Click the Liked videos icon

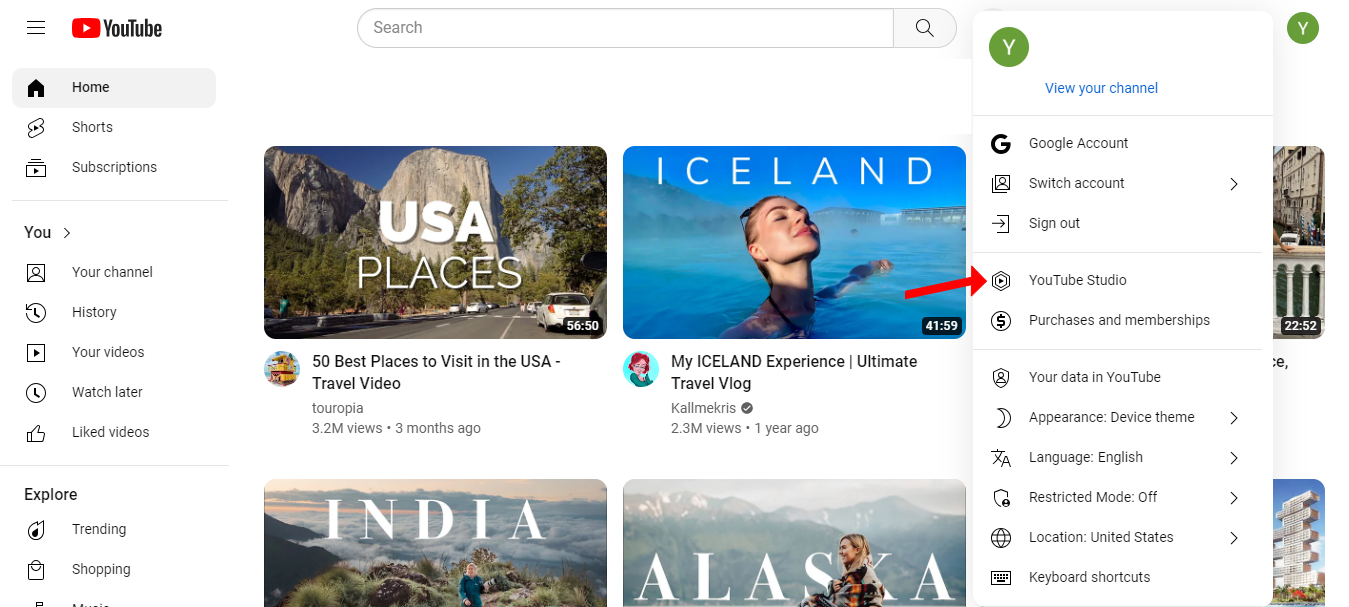(36, 431)
